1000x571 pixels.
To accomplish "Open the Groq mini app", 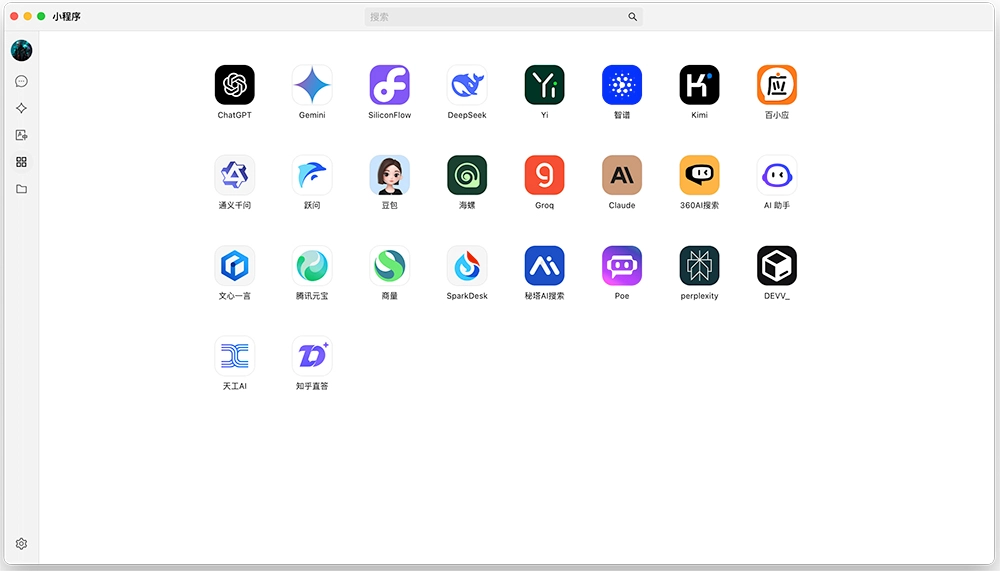I will tap(545, 175).
